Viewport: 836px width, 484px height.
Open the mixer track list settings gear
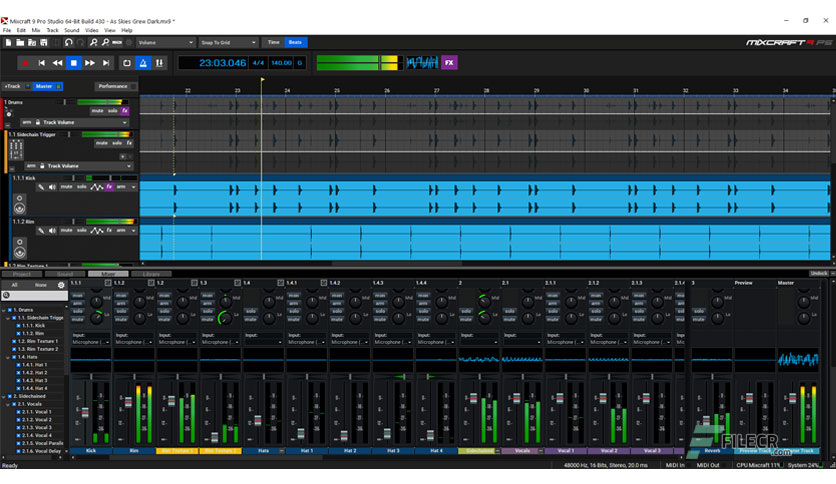(61, 285)
